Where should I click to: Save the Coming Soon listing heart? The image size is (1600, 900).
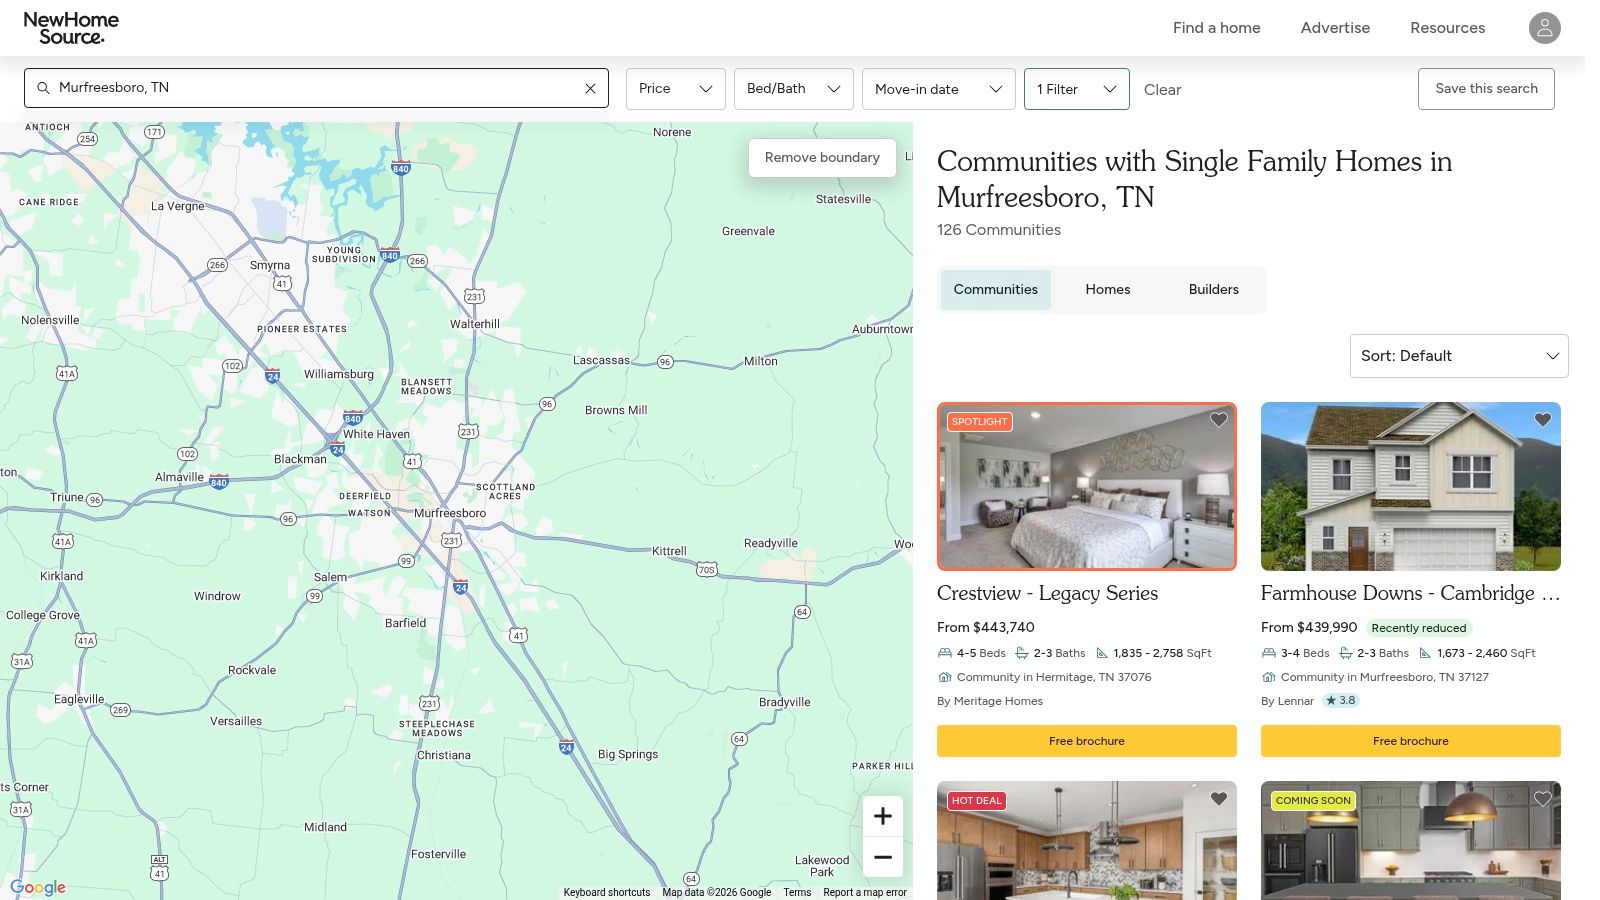pyautogui.click(x=1542, y=799)
